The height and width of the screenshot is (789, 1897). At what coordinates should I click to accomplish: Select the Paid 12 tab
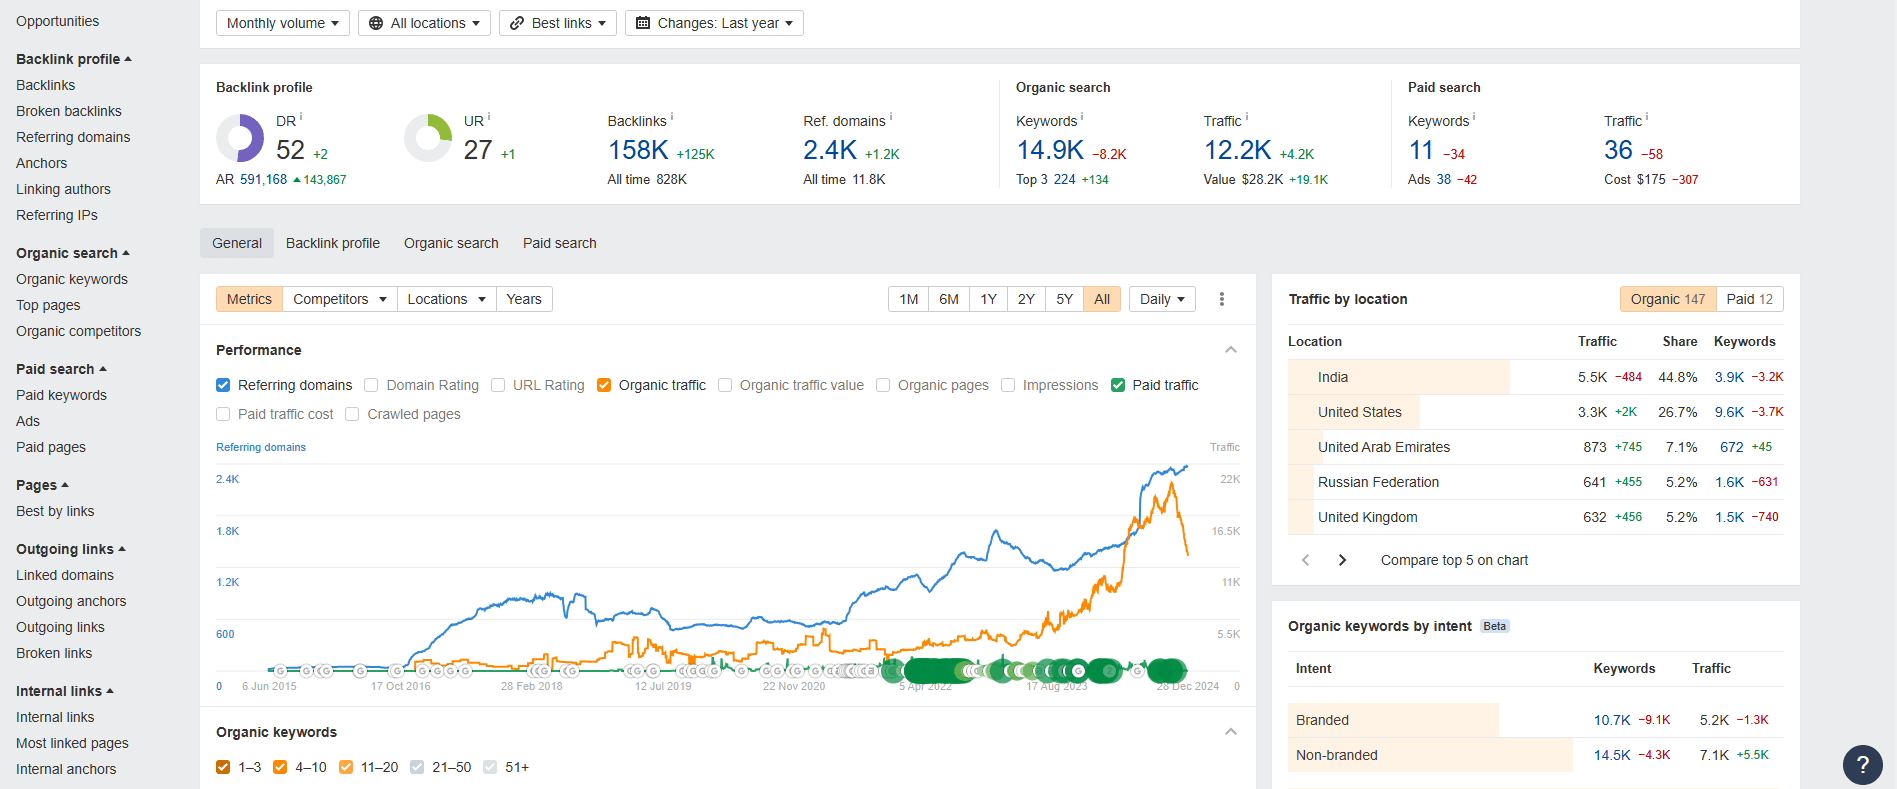[1749, 299]
